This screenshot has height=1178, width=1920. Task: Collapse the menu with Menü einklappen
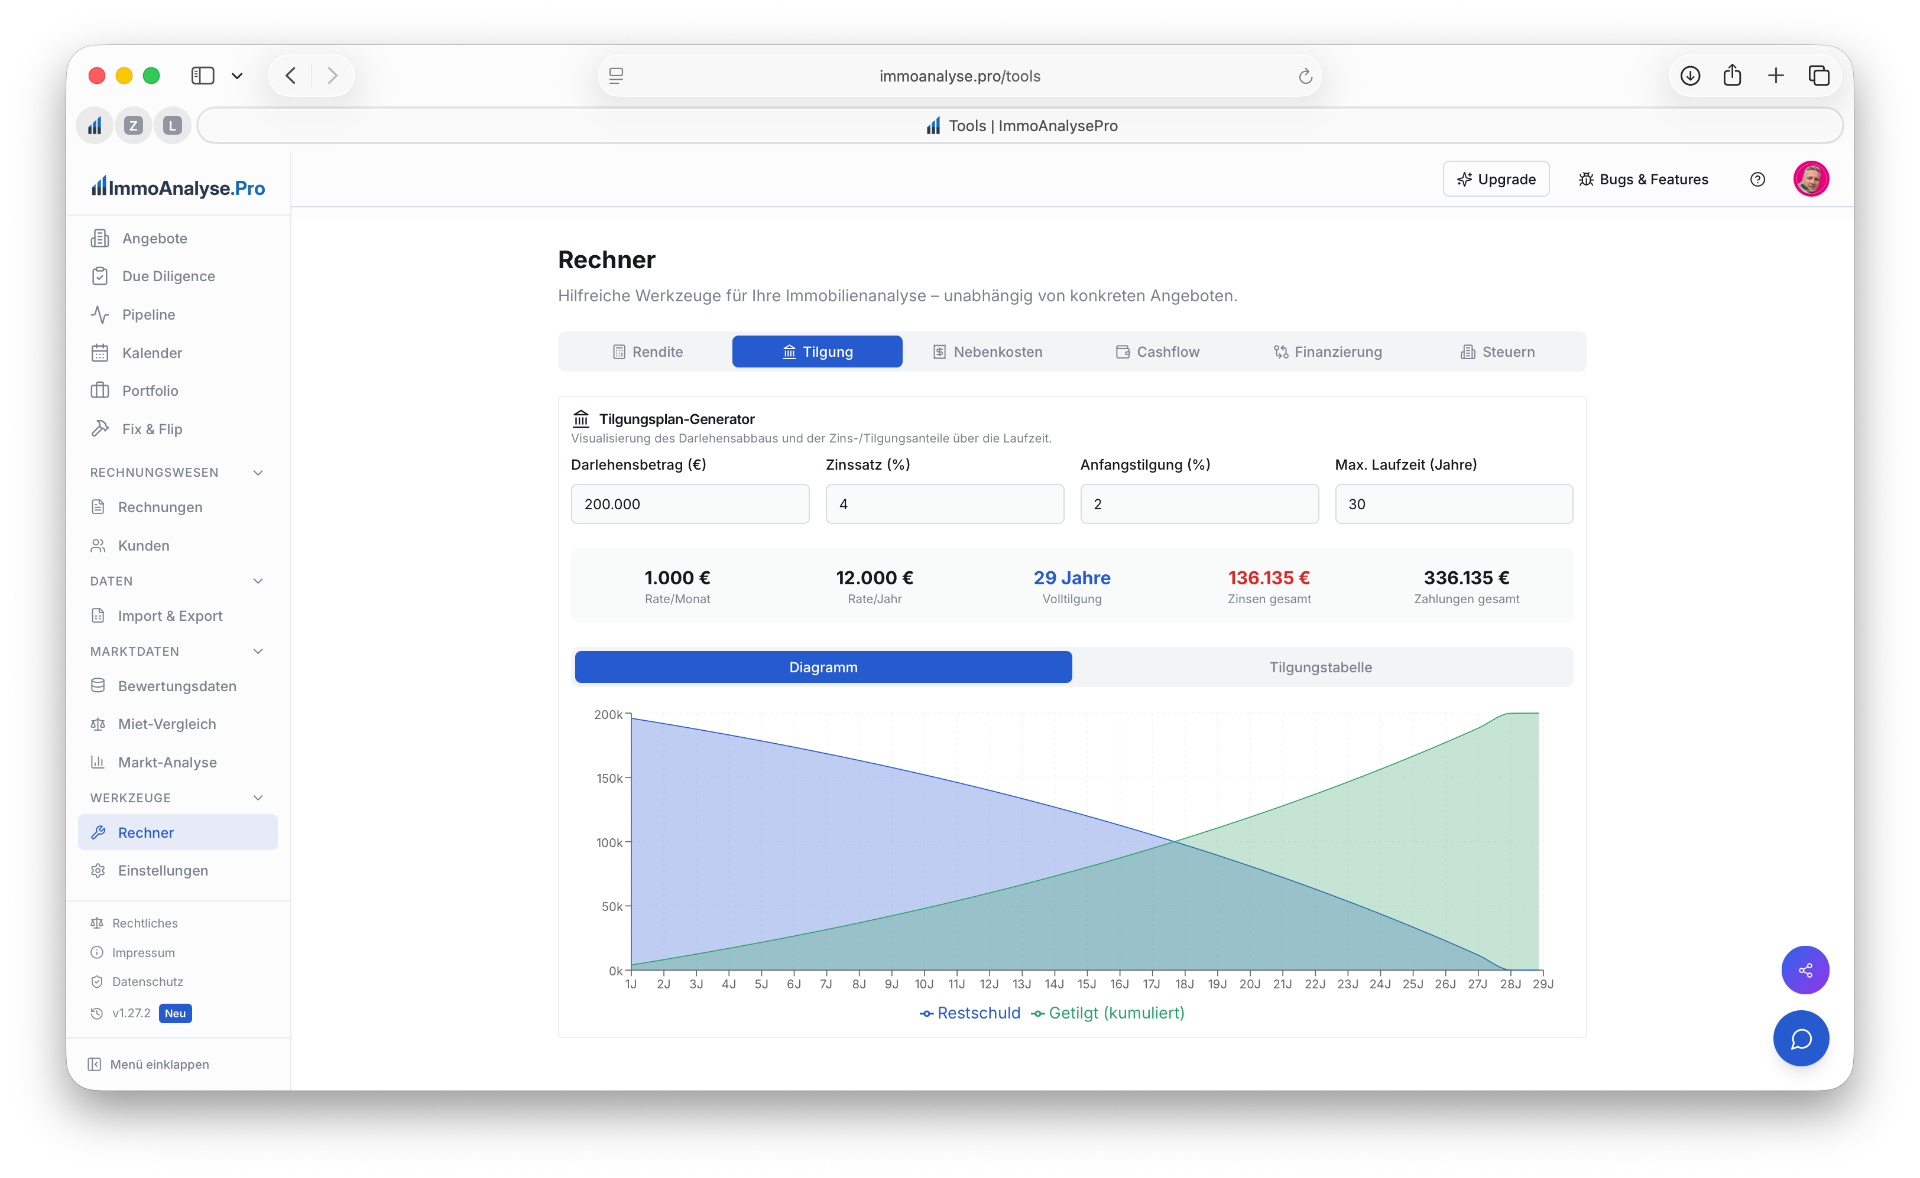149,1064
